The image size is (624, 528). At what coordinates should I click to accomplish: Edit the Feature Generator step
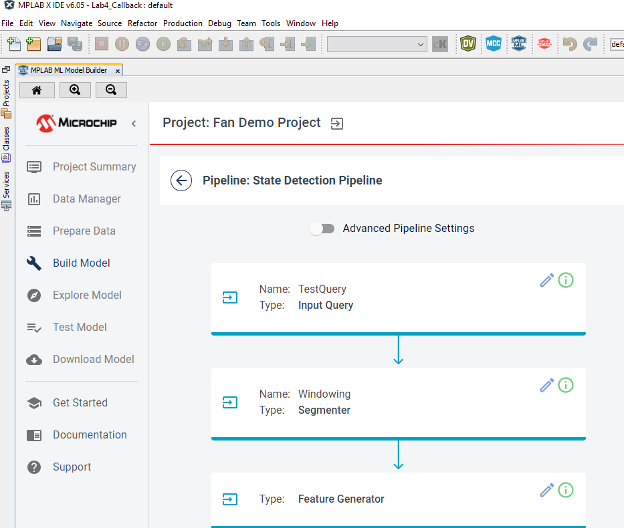pos(546,490)
